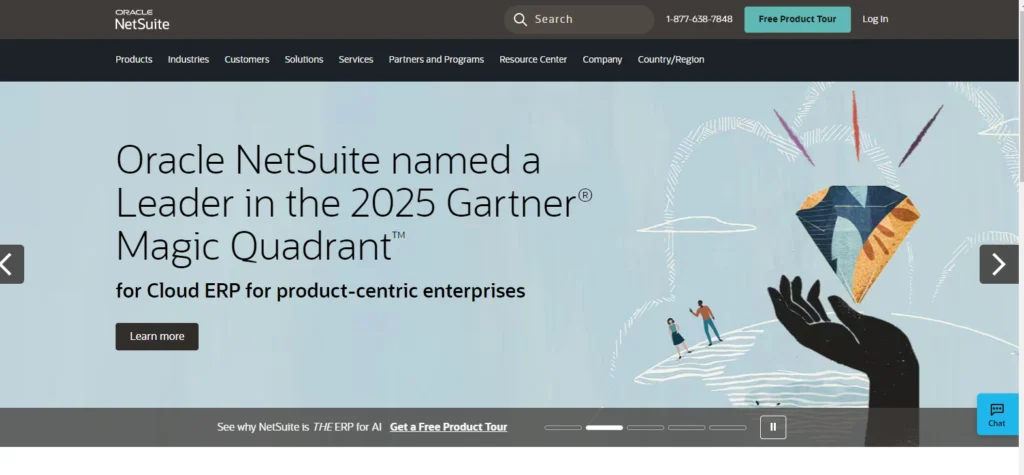Viewport: 1024px width, 475px height.
Task: Open the Company menu
Action: (x=602, y=59)
